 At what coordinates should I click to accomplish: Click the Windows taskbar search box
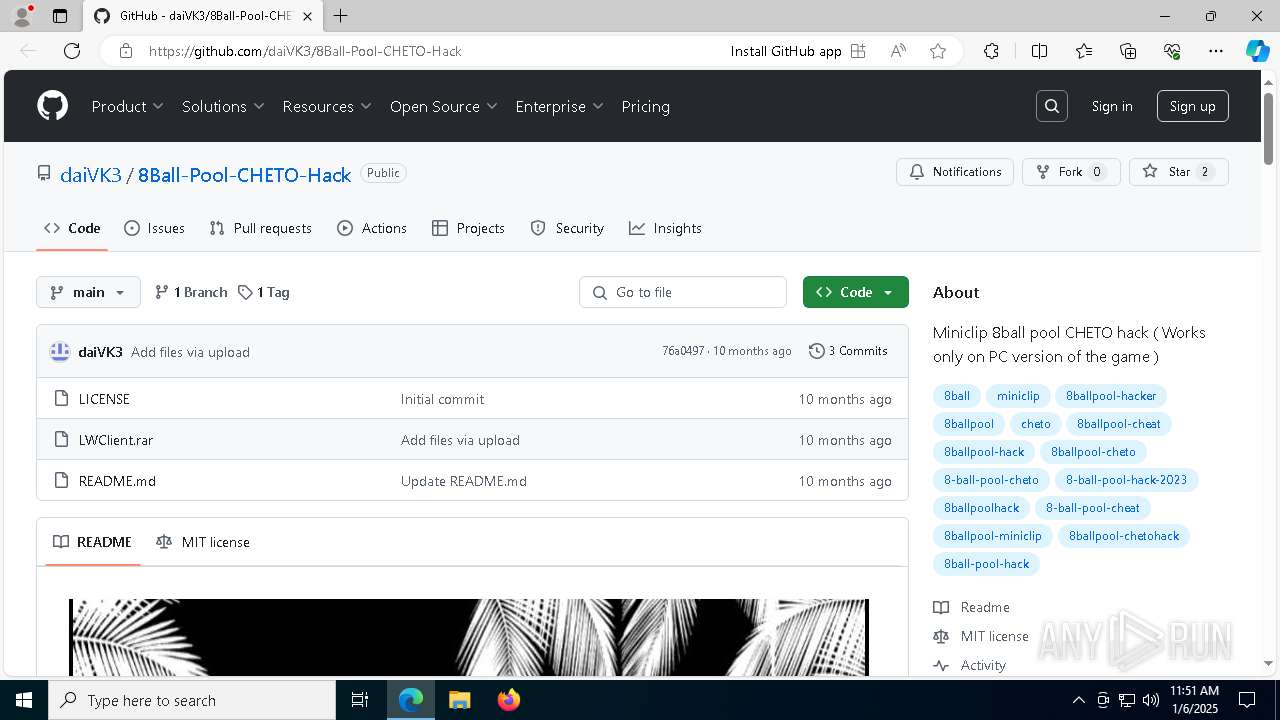(192, 700)
